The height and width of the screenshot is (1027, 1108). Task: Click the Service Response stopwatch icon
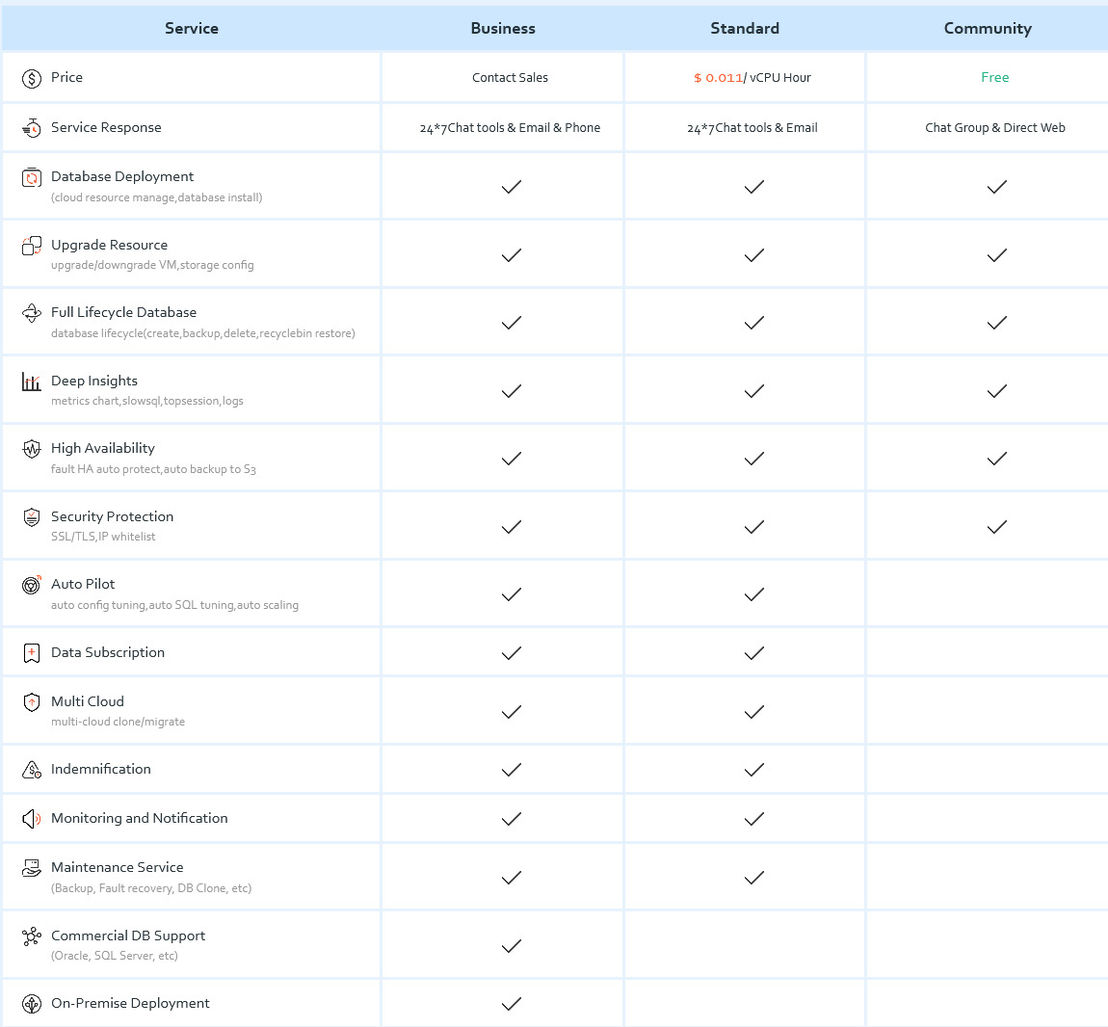31,128
